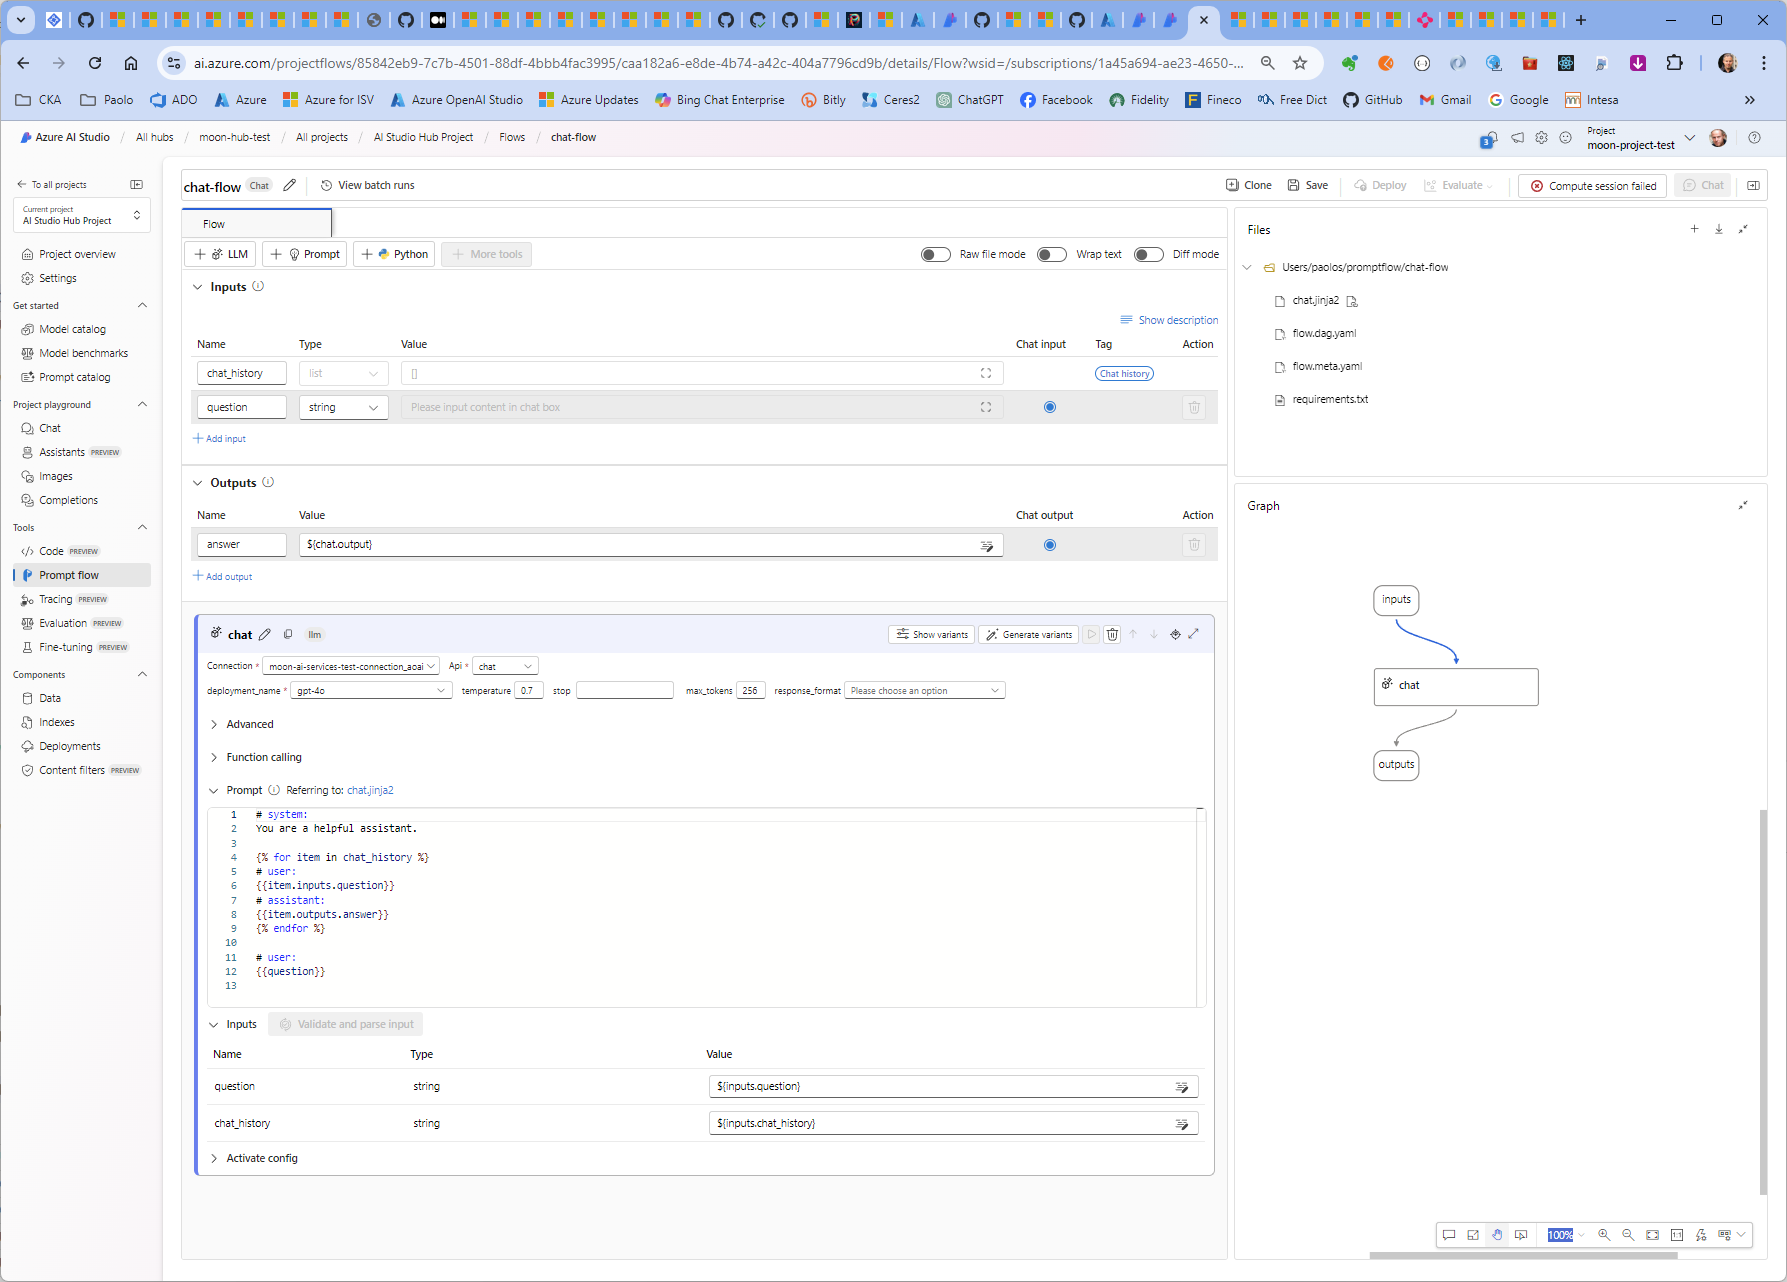Download files from the Files panel
1787x1282 pixels.
coord(1719,229)
